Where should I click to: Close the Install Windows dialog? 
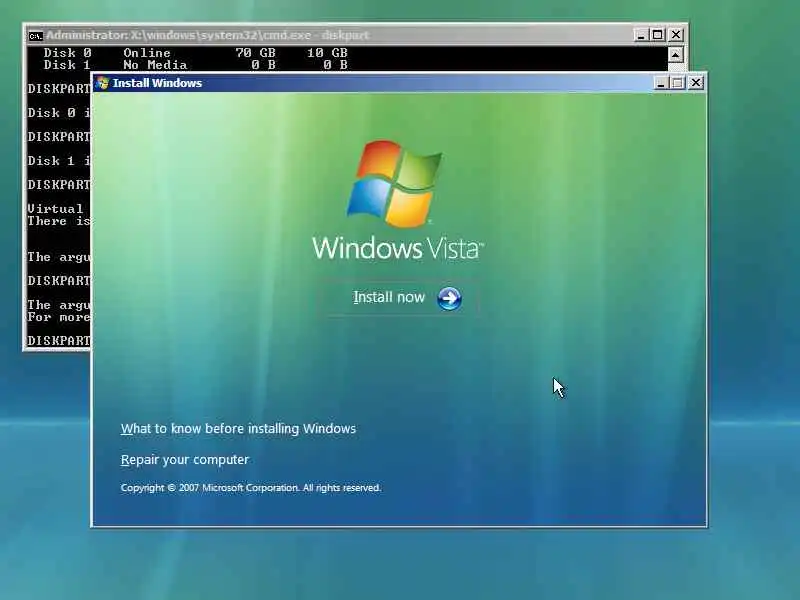point(696,83)
